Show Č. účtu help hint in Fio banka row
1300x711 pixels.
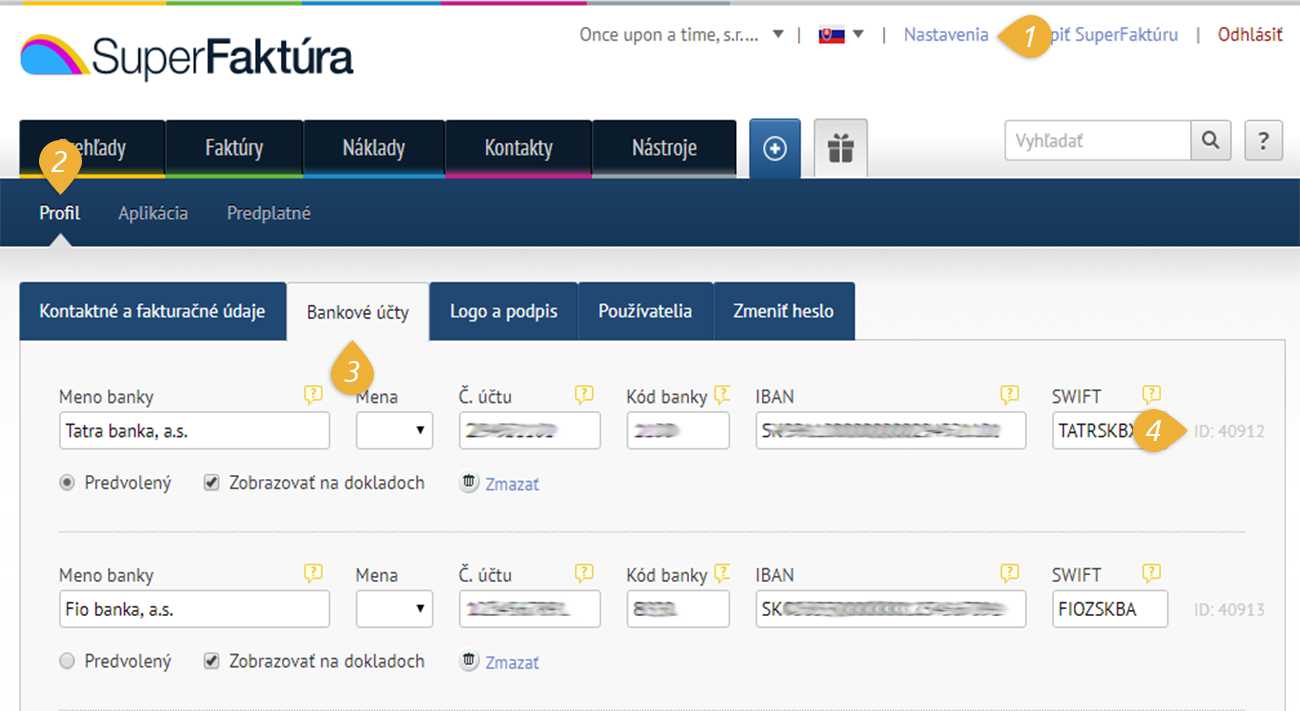click(584, 574)
